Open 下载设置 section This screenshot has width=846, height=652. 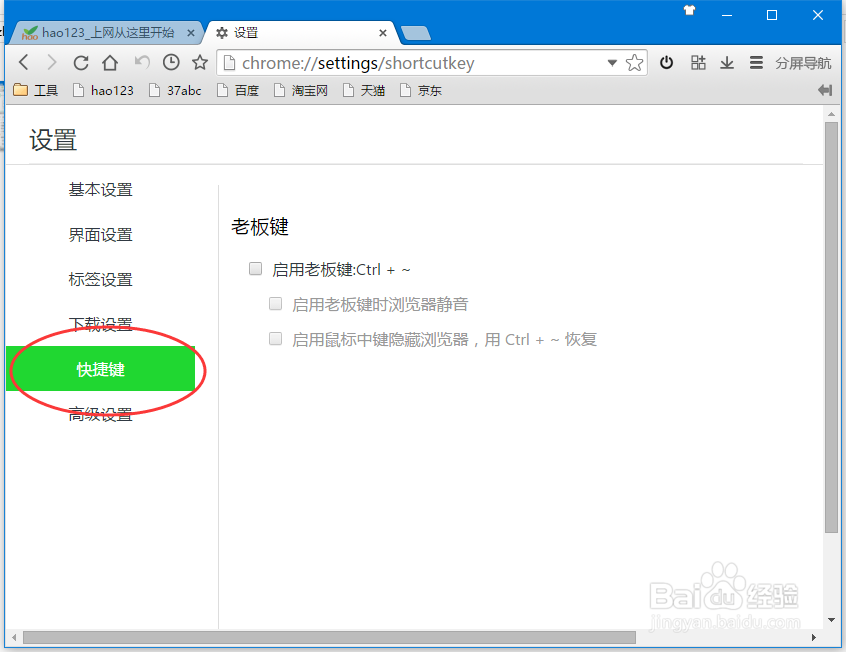click(x=100, y=324)
